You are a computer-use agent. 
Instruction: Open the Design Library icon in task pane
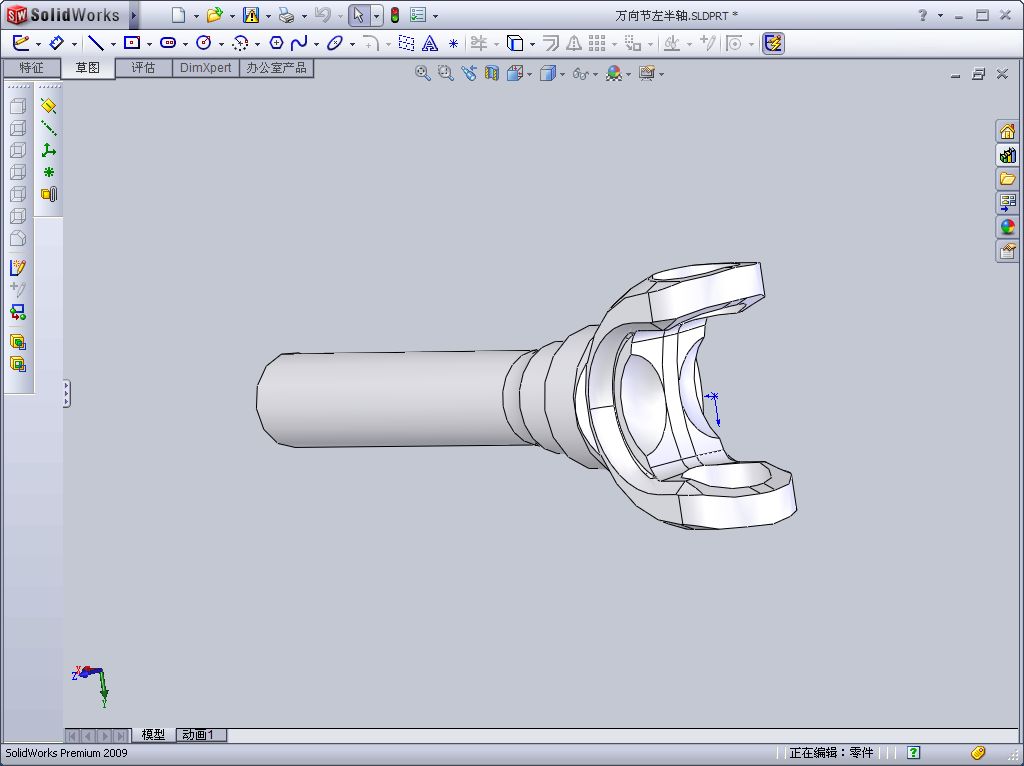pos(1007,155)
